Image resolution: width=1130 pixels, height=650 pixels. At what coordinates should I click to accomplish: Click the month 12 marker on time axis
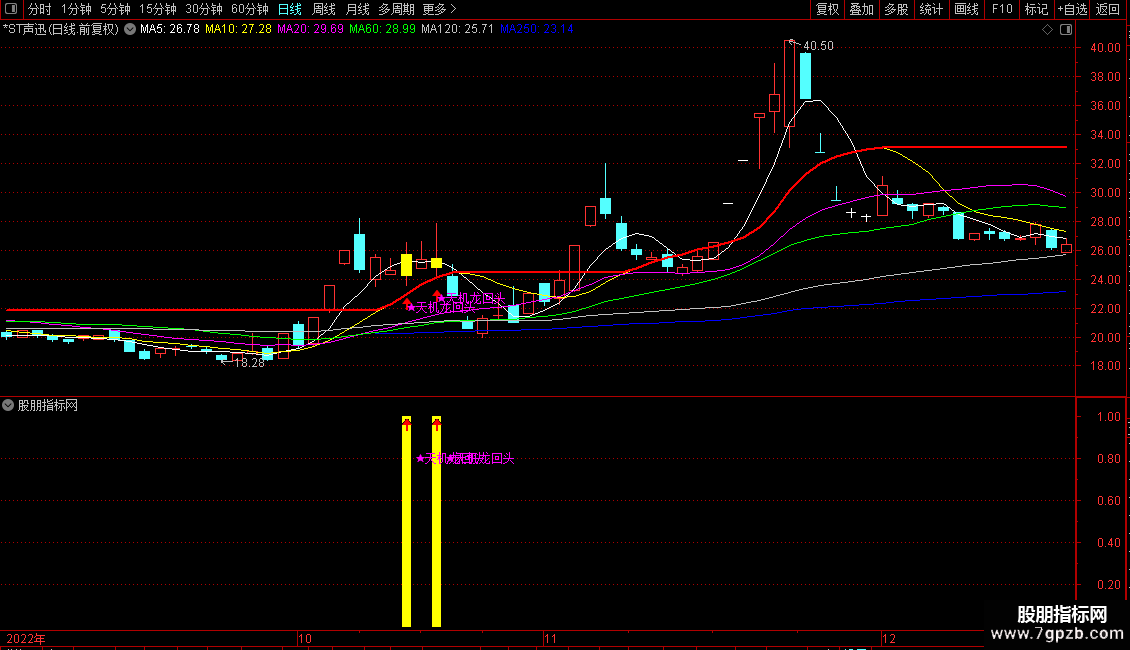[889, 638]
